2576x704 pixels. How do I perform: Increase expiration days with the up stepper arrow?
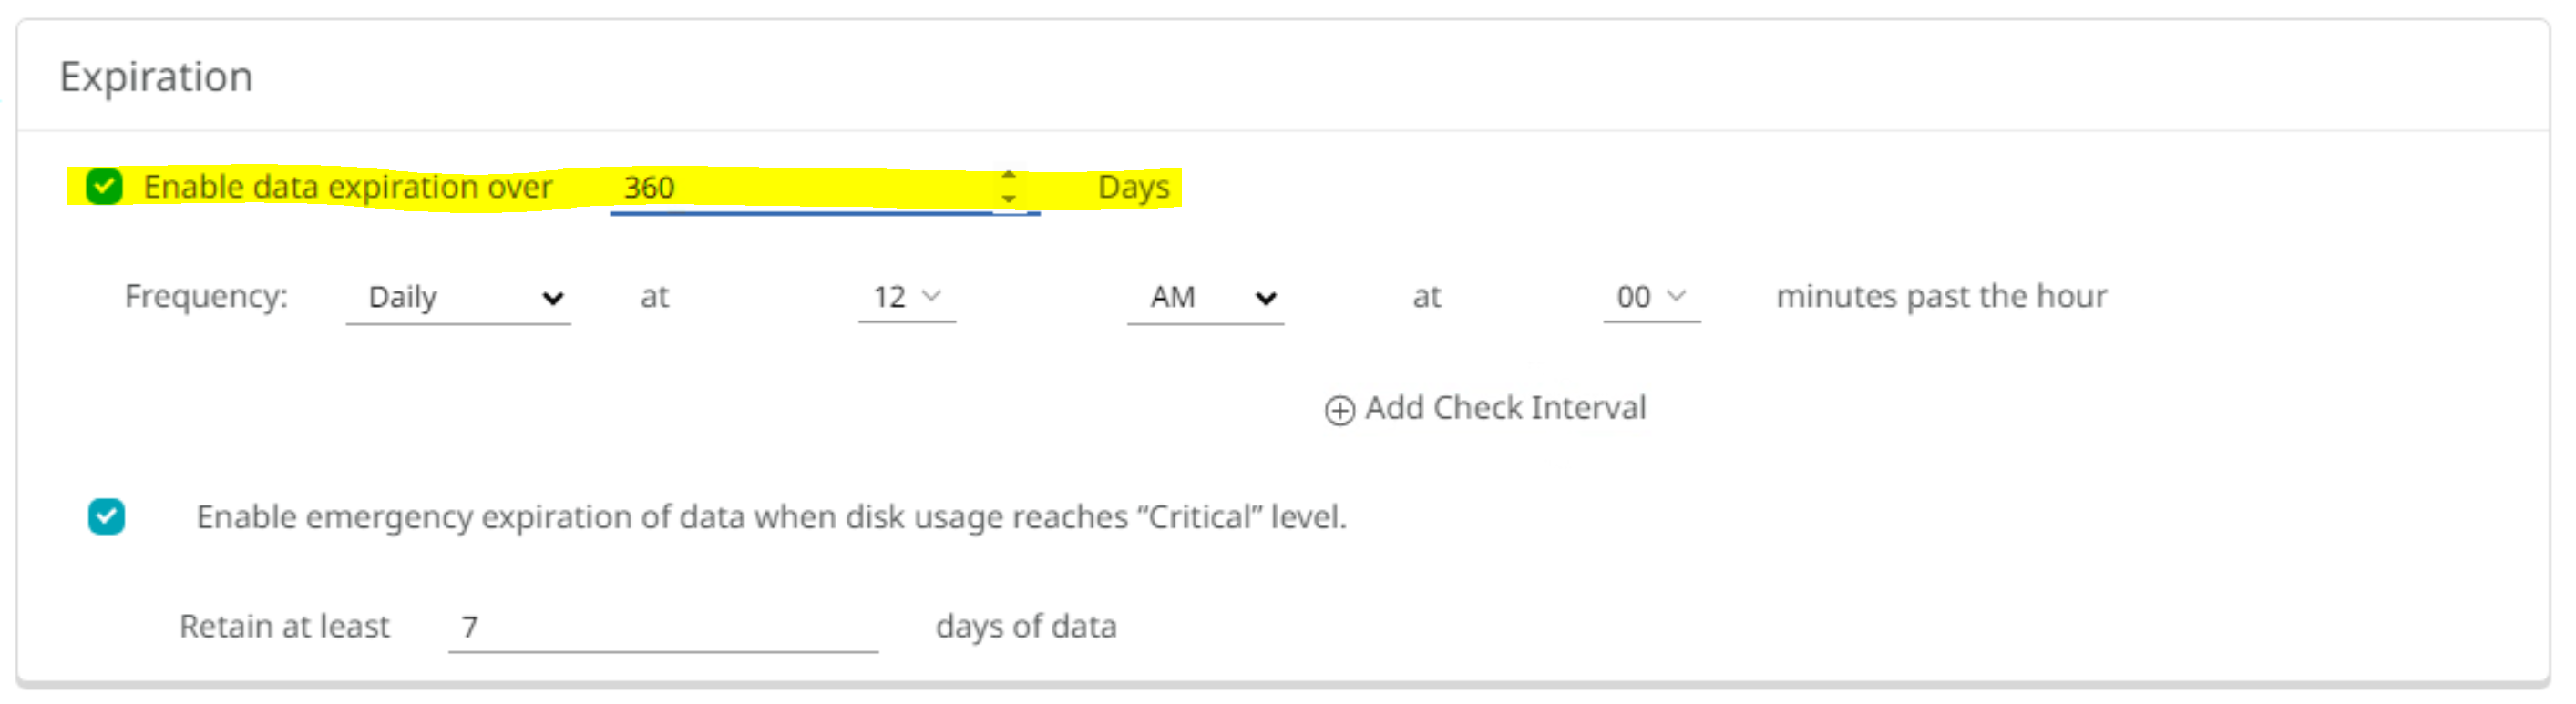pos(1009,175)
